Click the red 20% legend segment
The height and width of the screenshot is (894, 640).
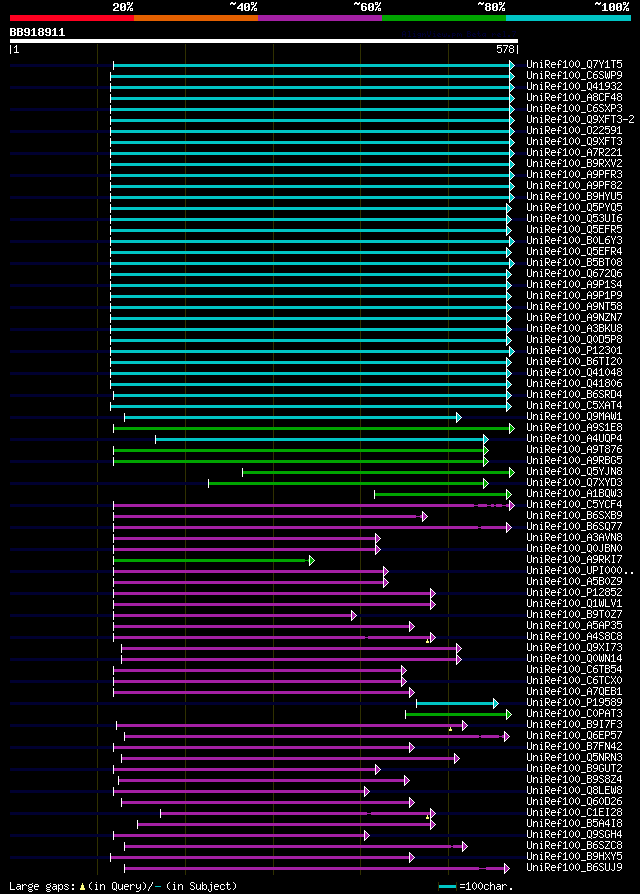72,18
